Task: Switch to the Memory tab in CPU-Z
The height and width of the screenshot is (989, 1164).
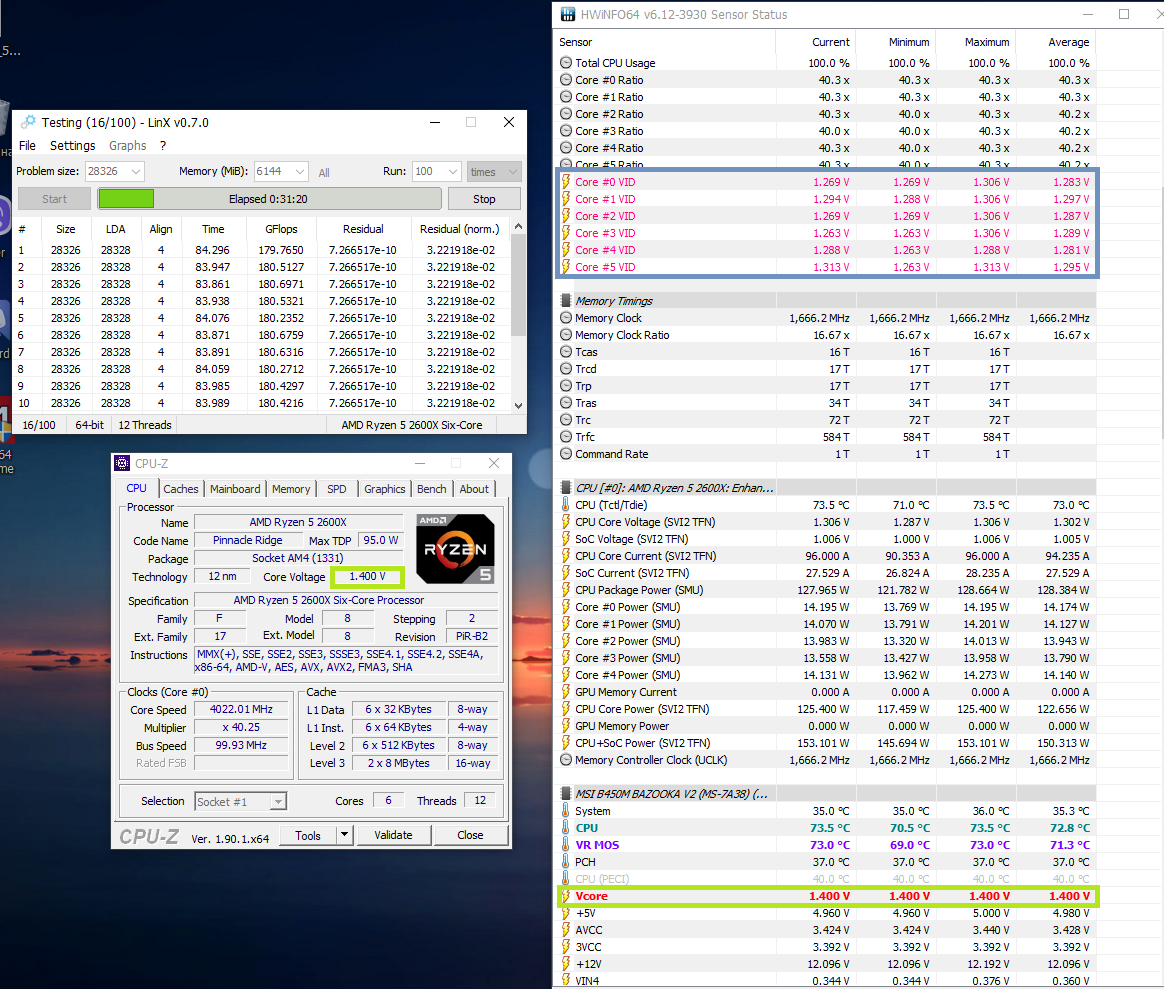Action: tap(291, 489)
